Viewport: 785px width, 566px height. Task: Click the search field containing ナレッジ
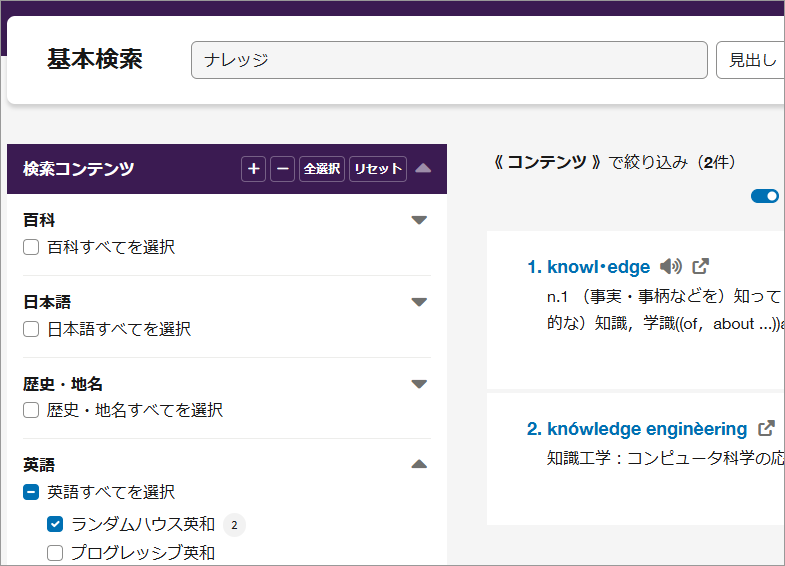pos(449,60)
